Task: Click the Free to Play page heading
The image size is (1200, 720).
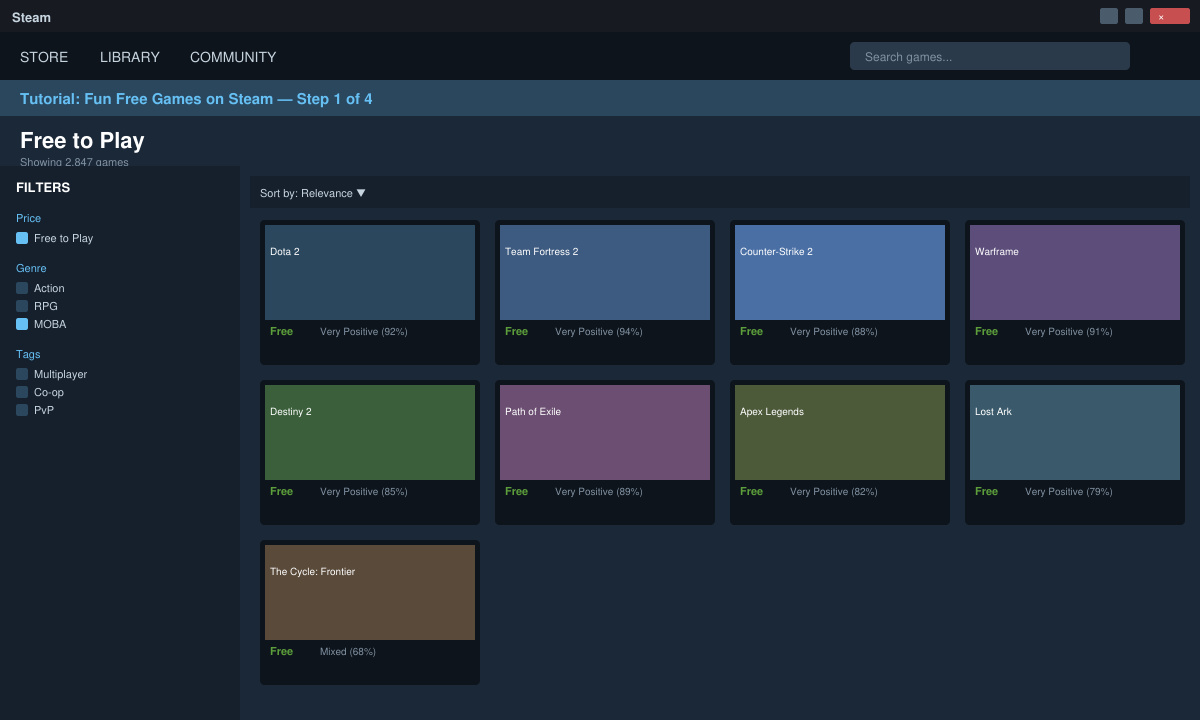Action: tap(82, 140)
